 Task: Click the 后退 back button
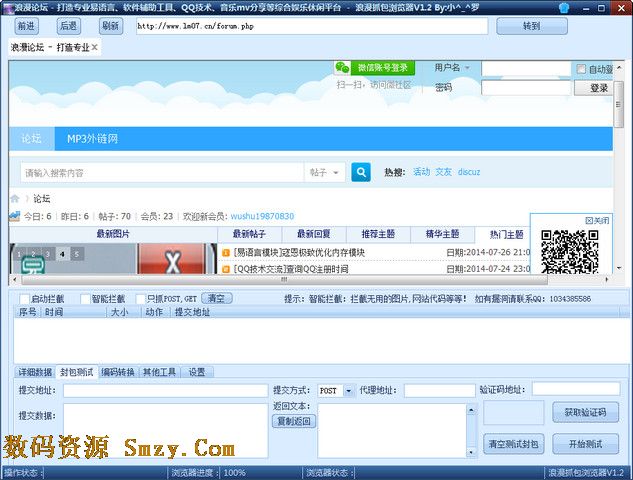tap(68, 26)
